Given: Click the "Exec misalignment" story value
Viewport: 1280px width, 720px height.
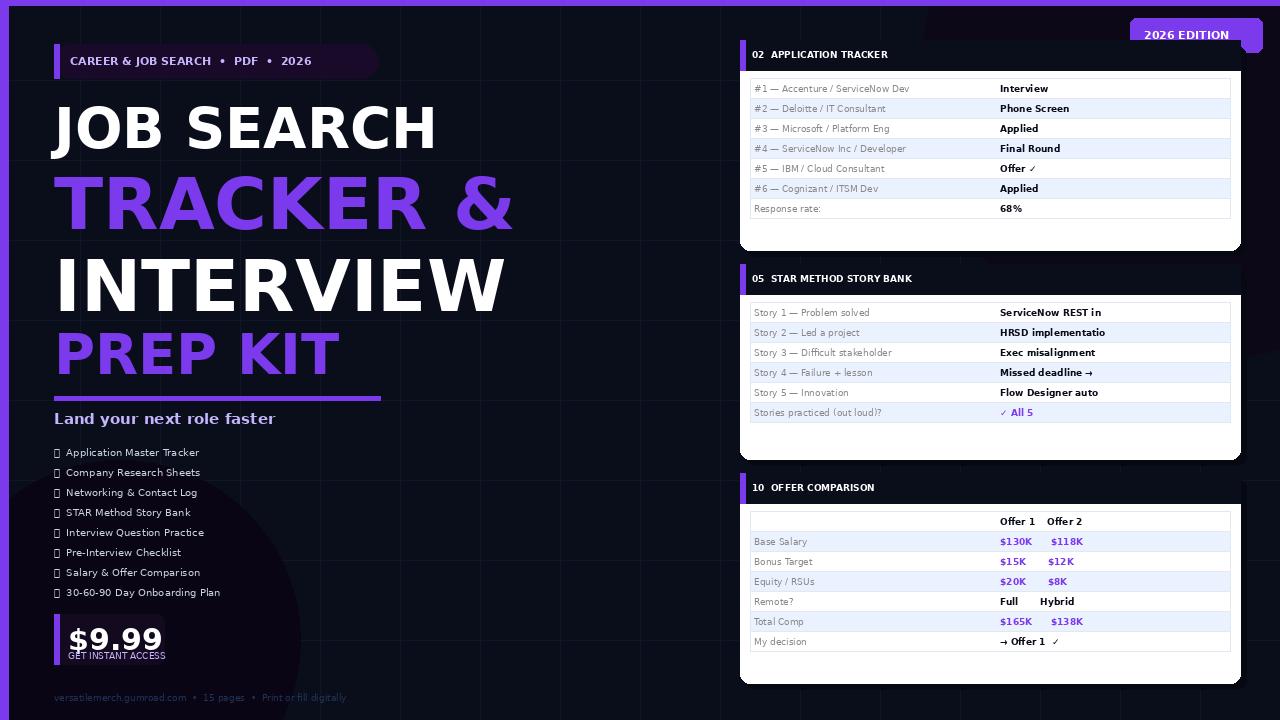Looking at the screenshot, I should 1047,353.
